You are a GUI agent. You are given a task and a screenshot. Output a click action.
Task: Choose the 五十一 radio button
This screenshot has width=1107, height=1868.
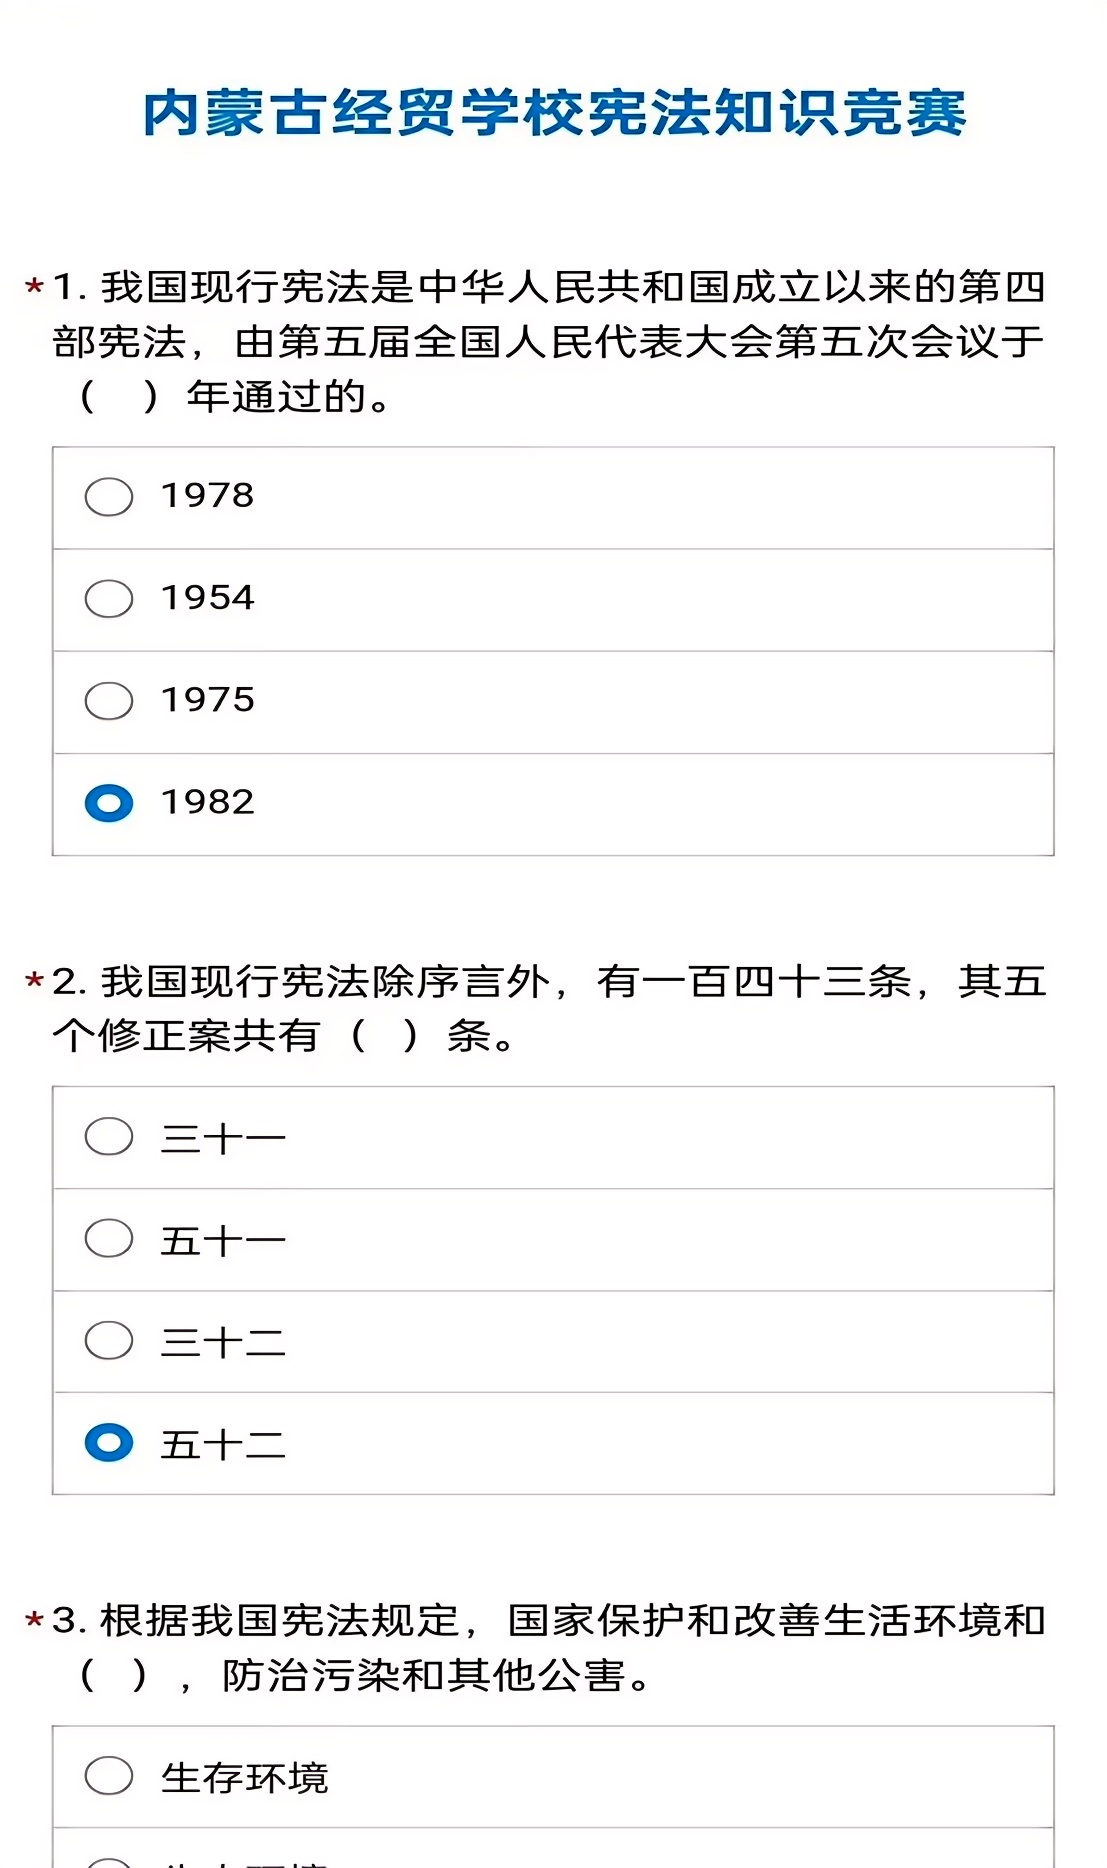click(109, 1239)
